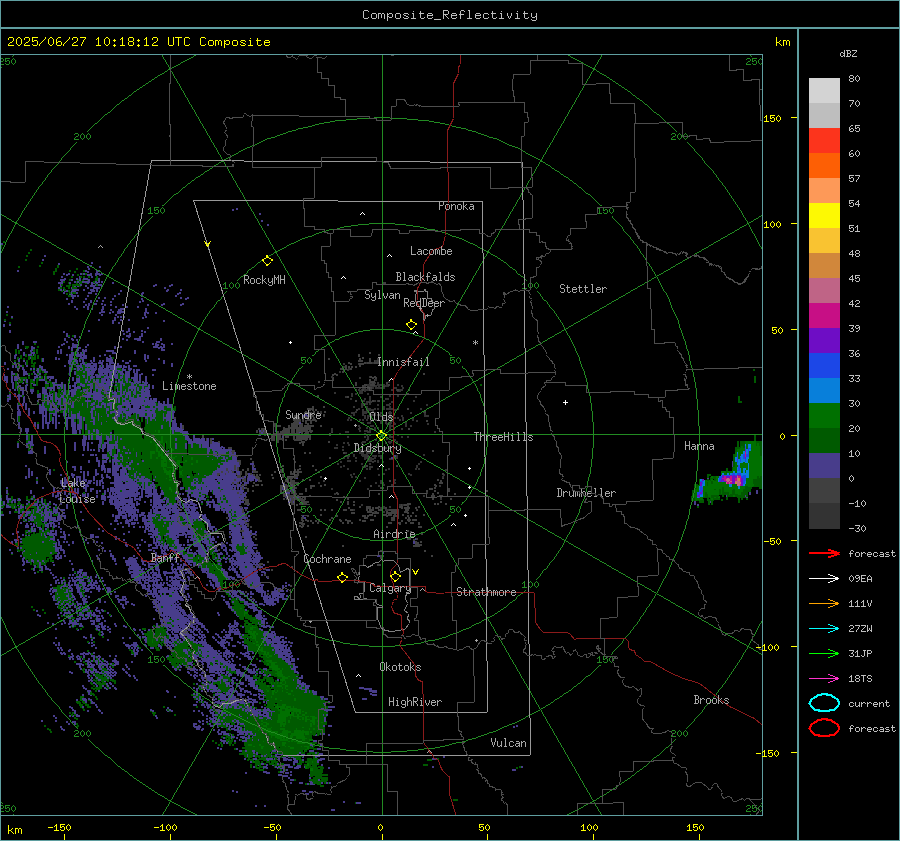This screenshot has height=841, width=900.
Task: Click the ThreeHills city label
Action: tap(503, 437)
